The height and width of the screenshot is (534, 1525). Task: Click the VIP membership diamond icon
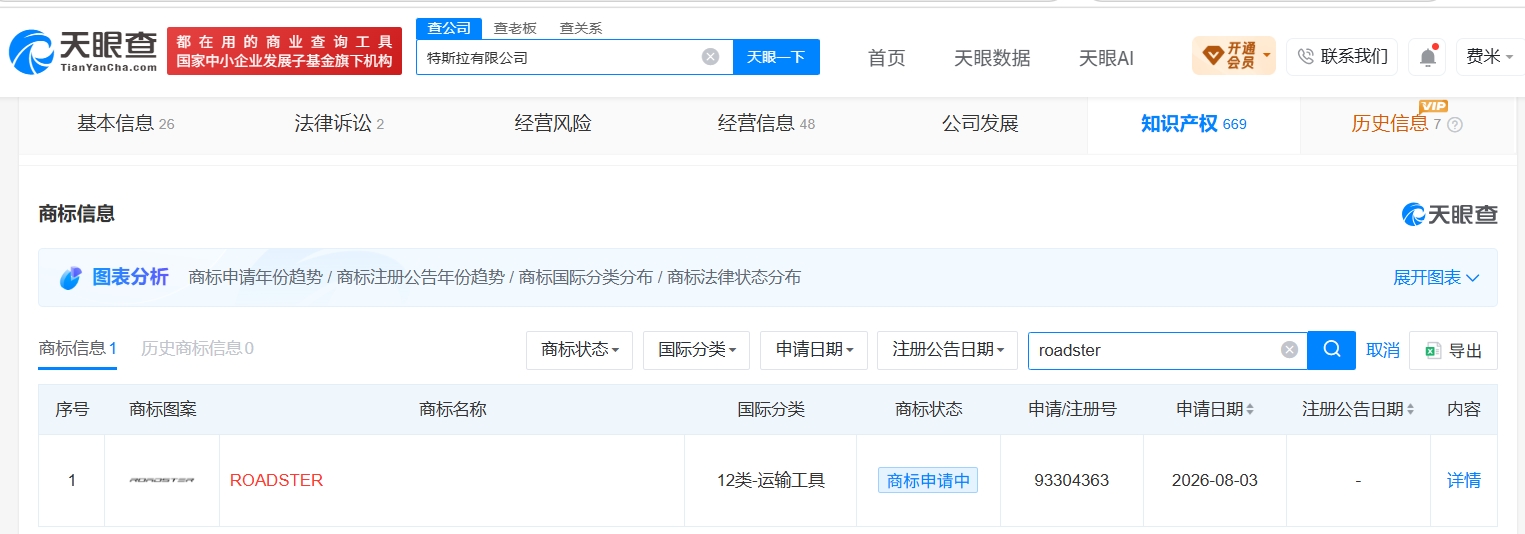point(1212,56)
